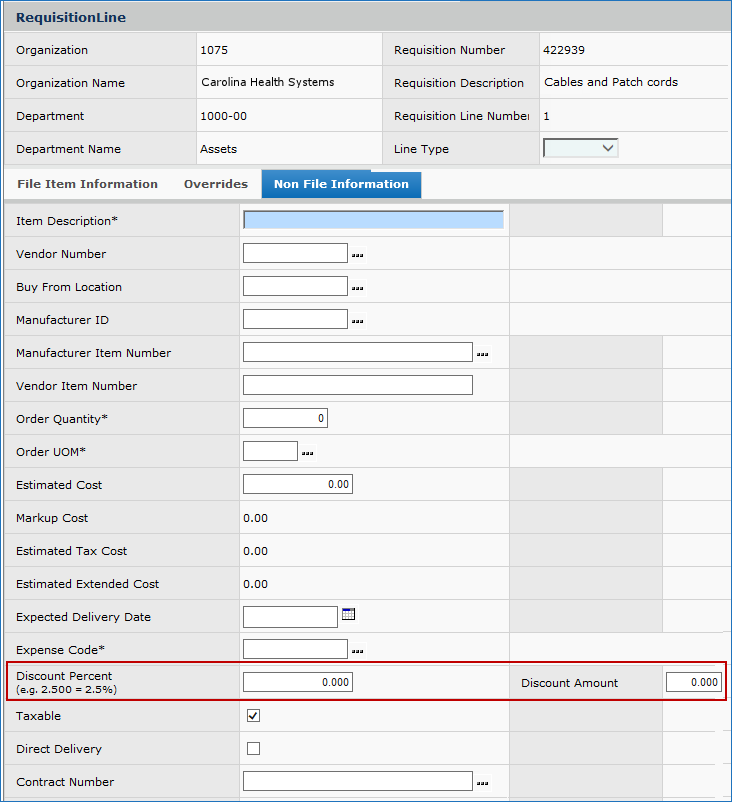The width and height of the screenshot is (732, 802).
Task: Open Contract Number lookup ellipsis
Action: tap(482, 783)
